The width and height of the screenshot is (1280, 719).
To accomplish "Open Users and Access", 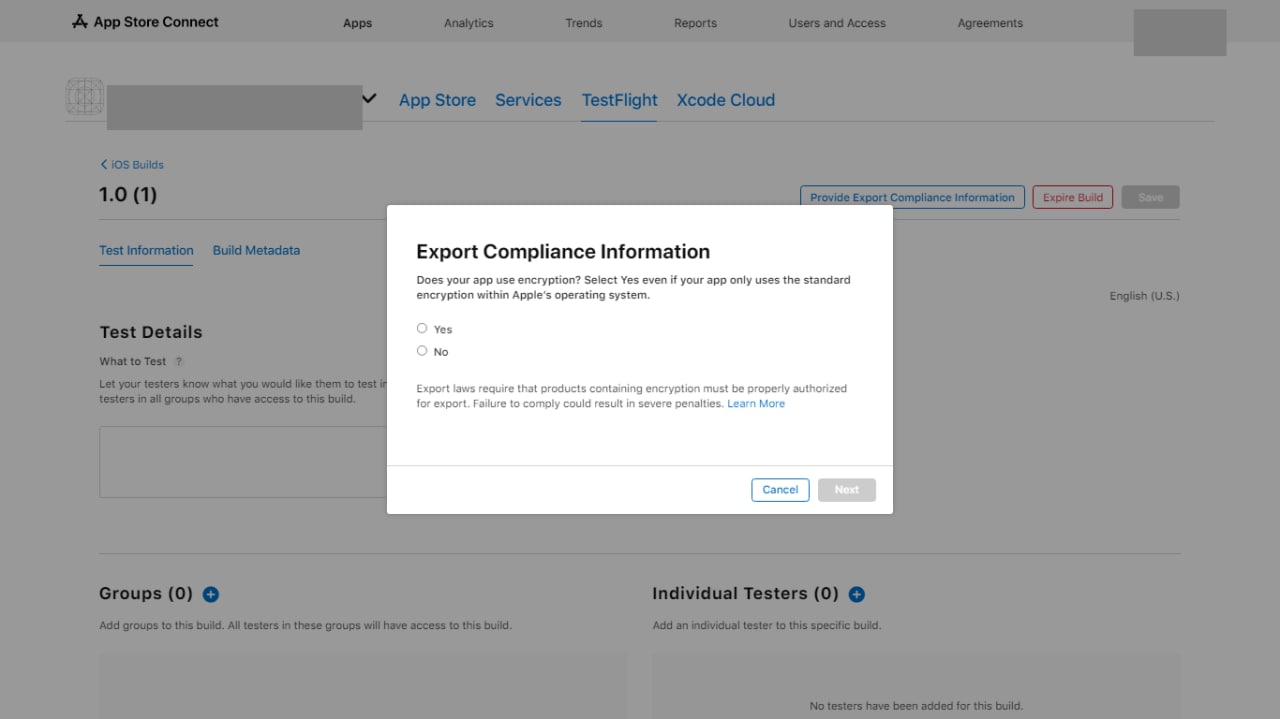I will tap(837, 23).
